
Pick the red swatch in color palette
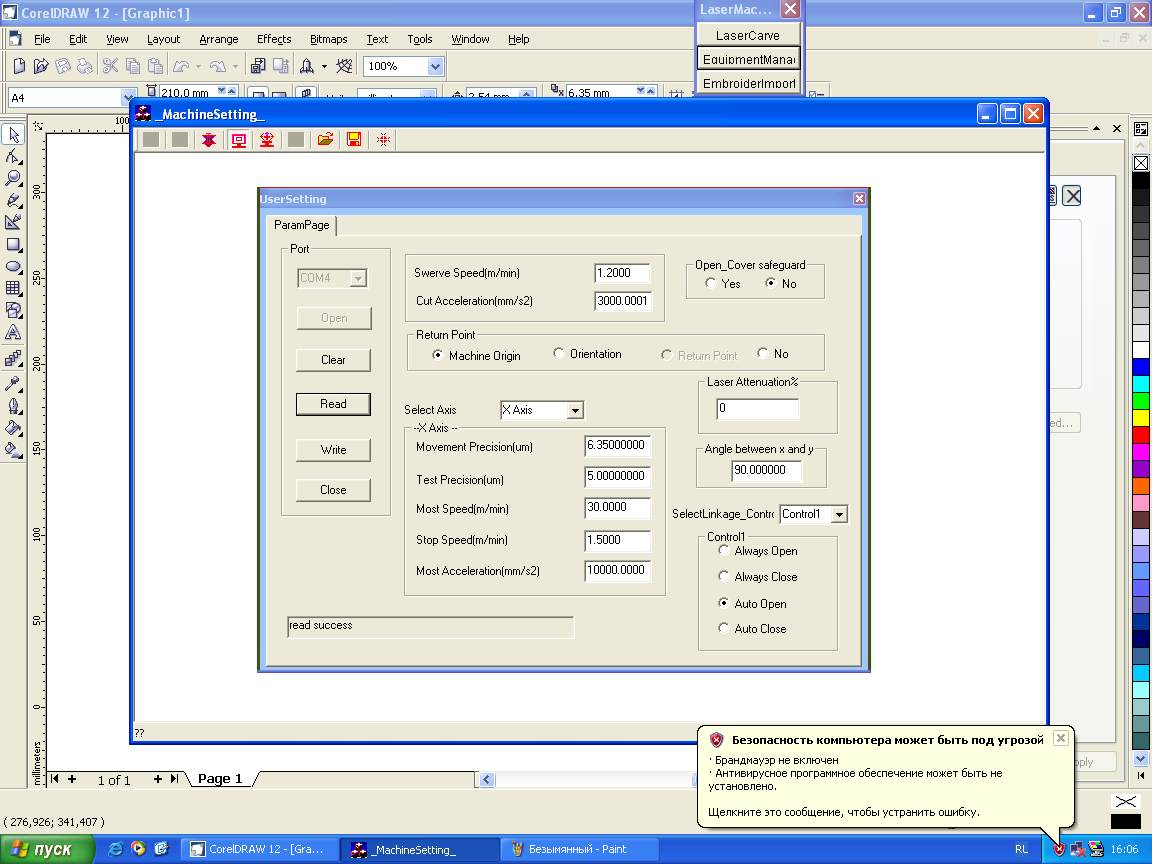[1141, 434]
